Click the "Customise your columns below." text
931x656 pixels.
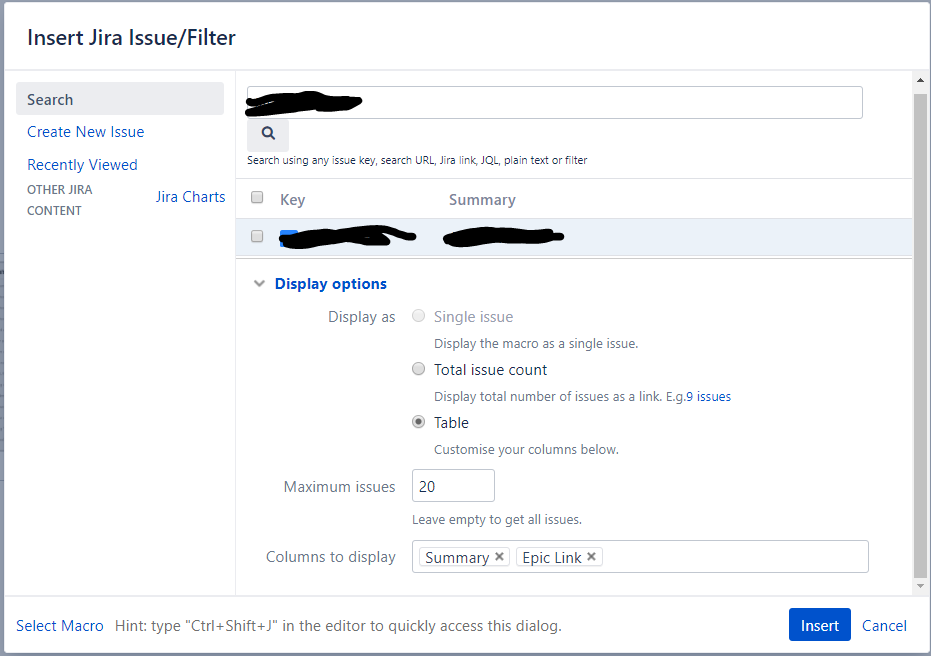[526, 449]
